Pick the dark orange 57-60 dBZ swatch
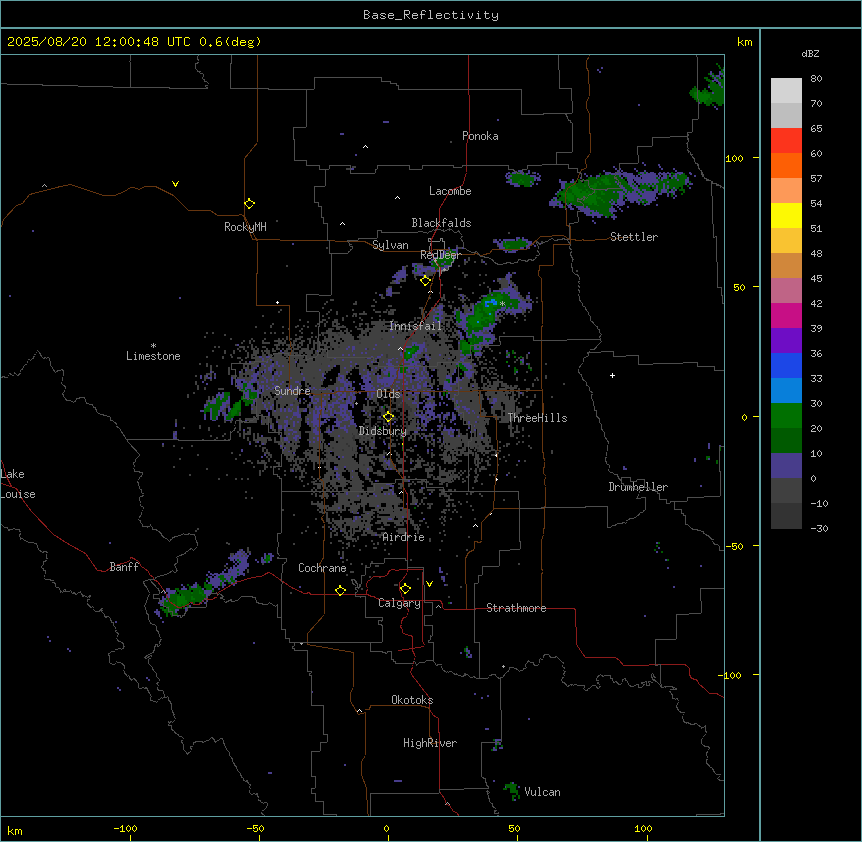The image size is (862, 842). tap(786, 165)
